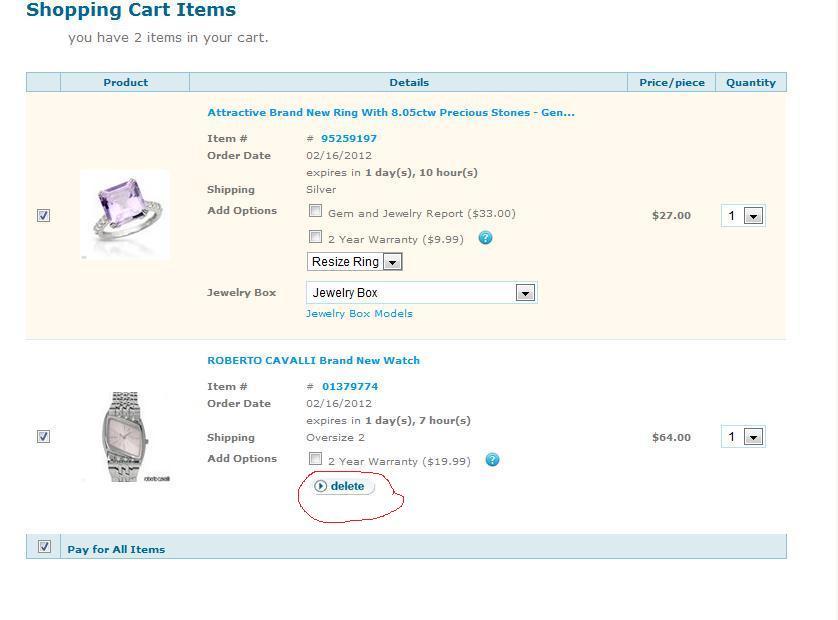Click the delete arrow icon under the watch

pyautogui.click(x=321, y=486)
